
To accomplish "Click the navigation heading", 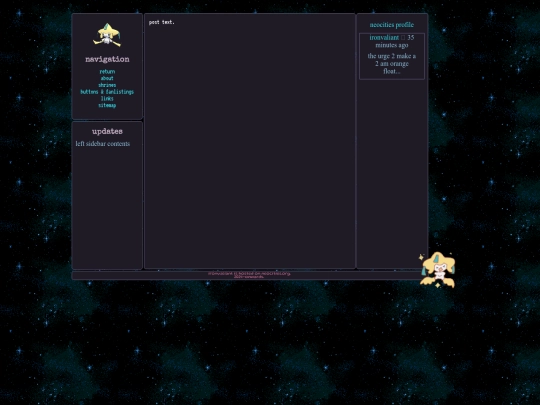I will point(107,59).
